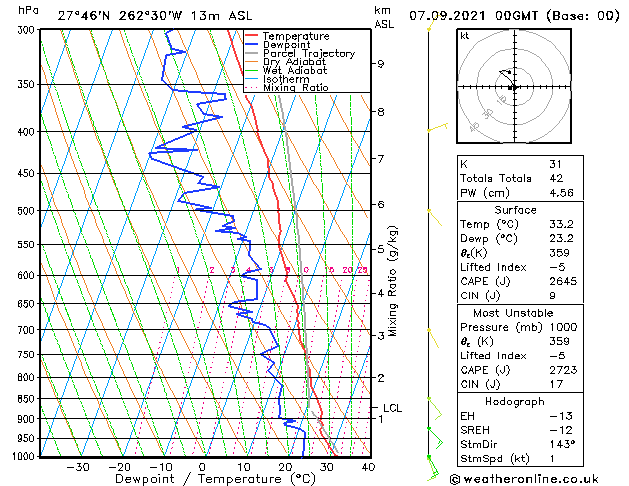629x486 pixels.
Task: Click the 500 hPa pressure axis label
Action: pos(26,211)
